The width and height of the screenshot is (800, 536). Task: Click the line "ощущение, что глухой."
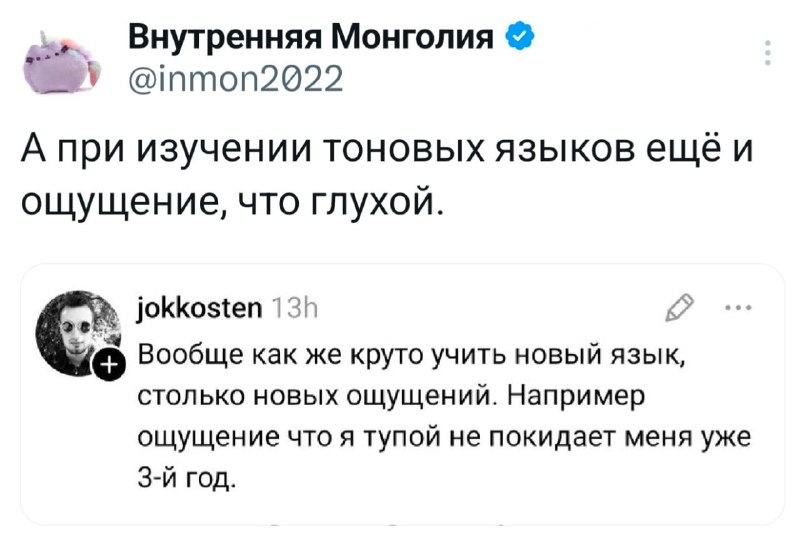(x=231, y=203)
